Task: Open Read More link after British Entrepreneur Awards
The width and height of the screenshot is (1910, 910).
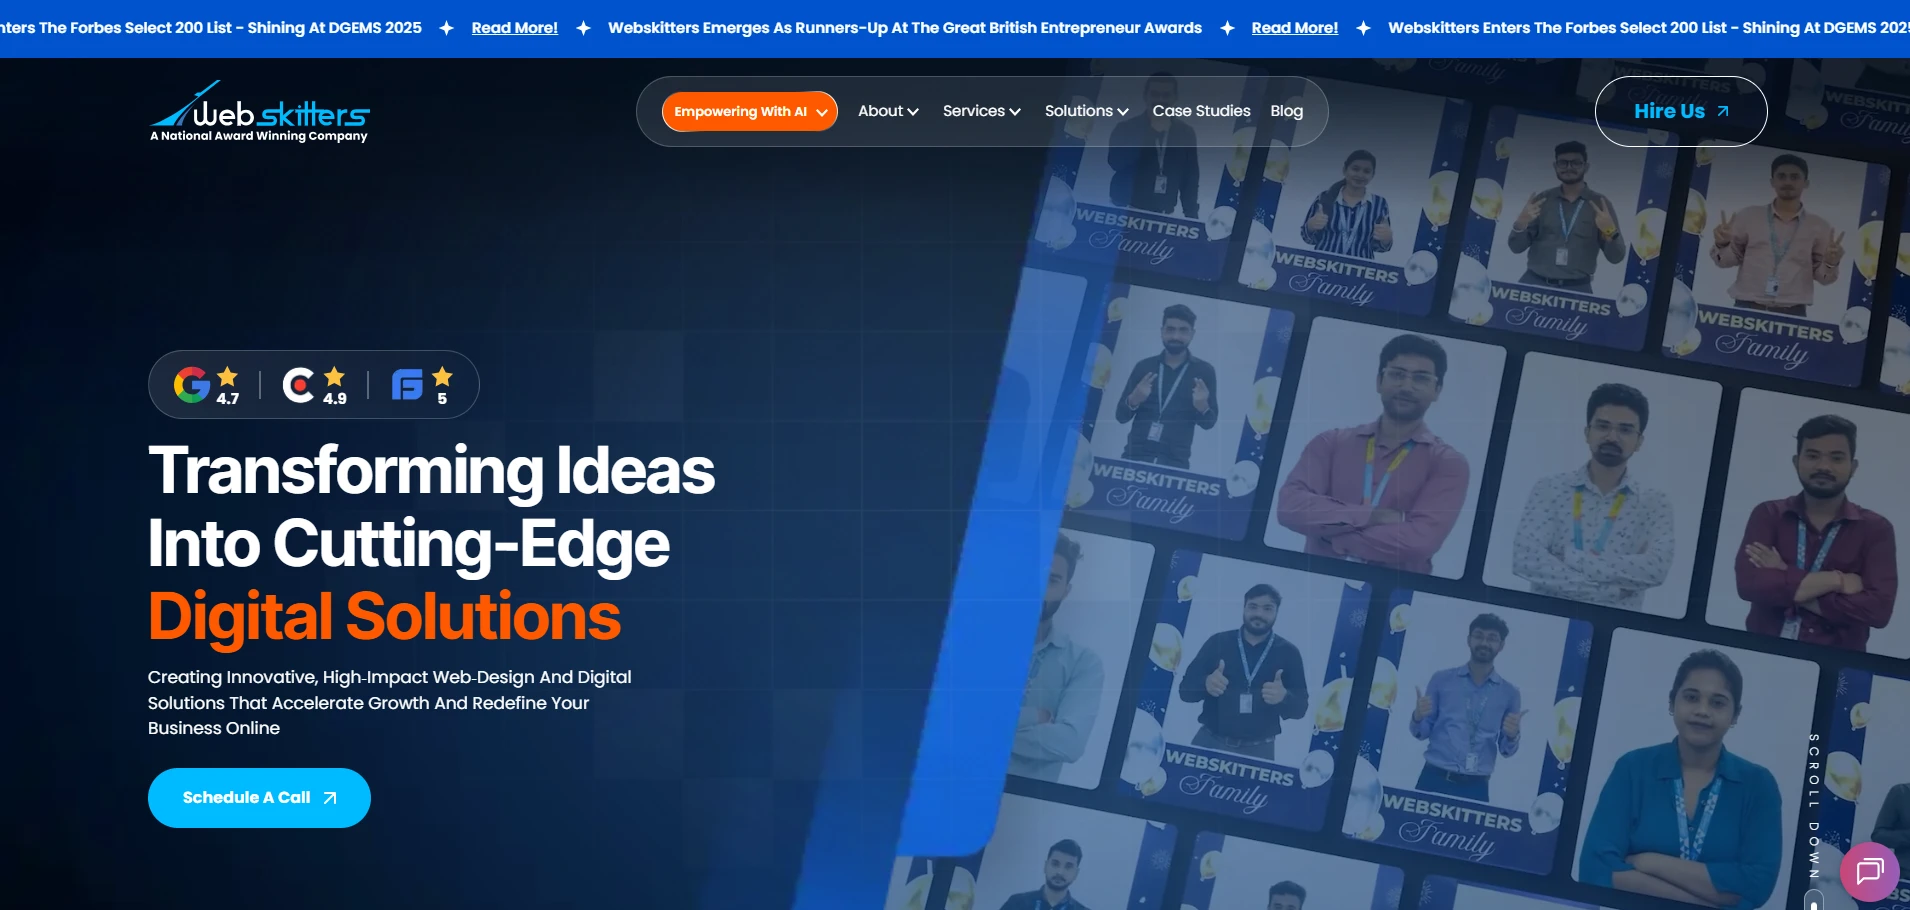Action: click(x=1294, y=28)
